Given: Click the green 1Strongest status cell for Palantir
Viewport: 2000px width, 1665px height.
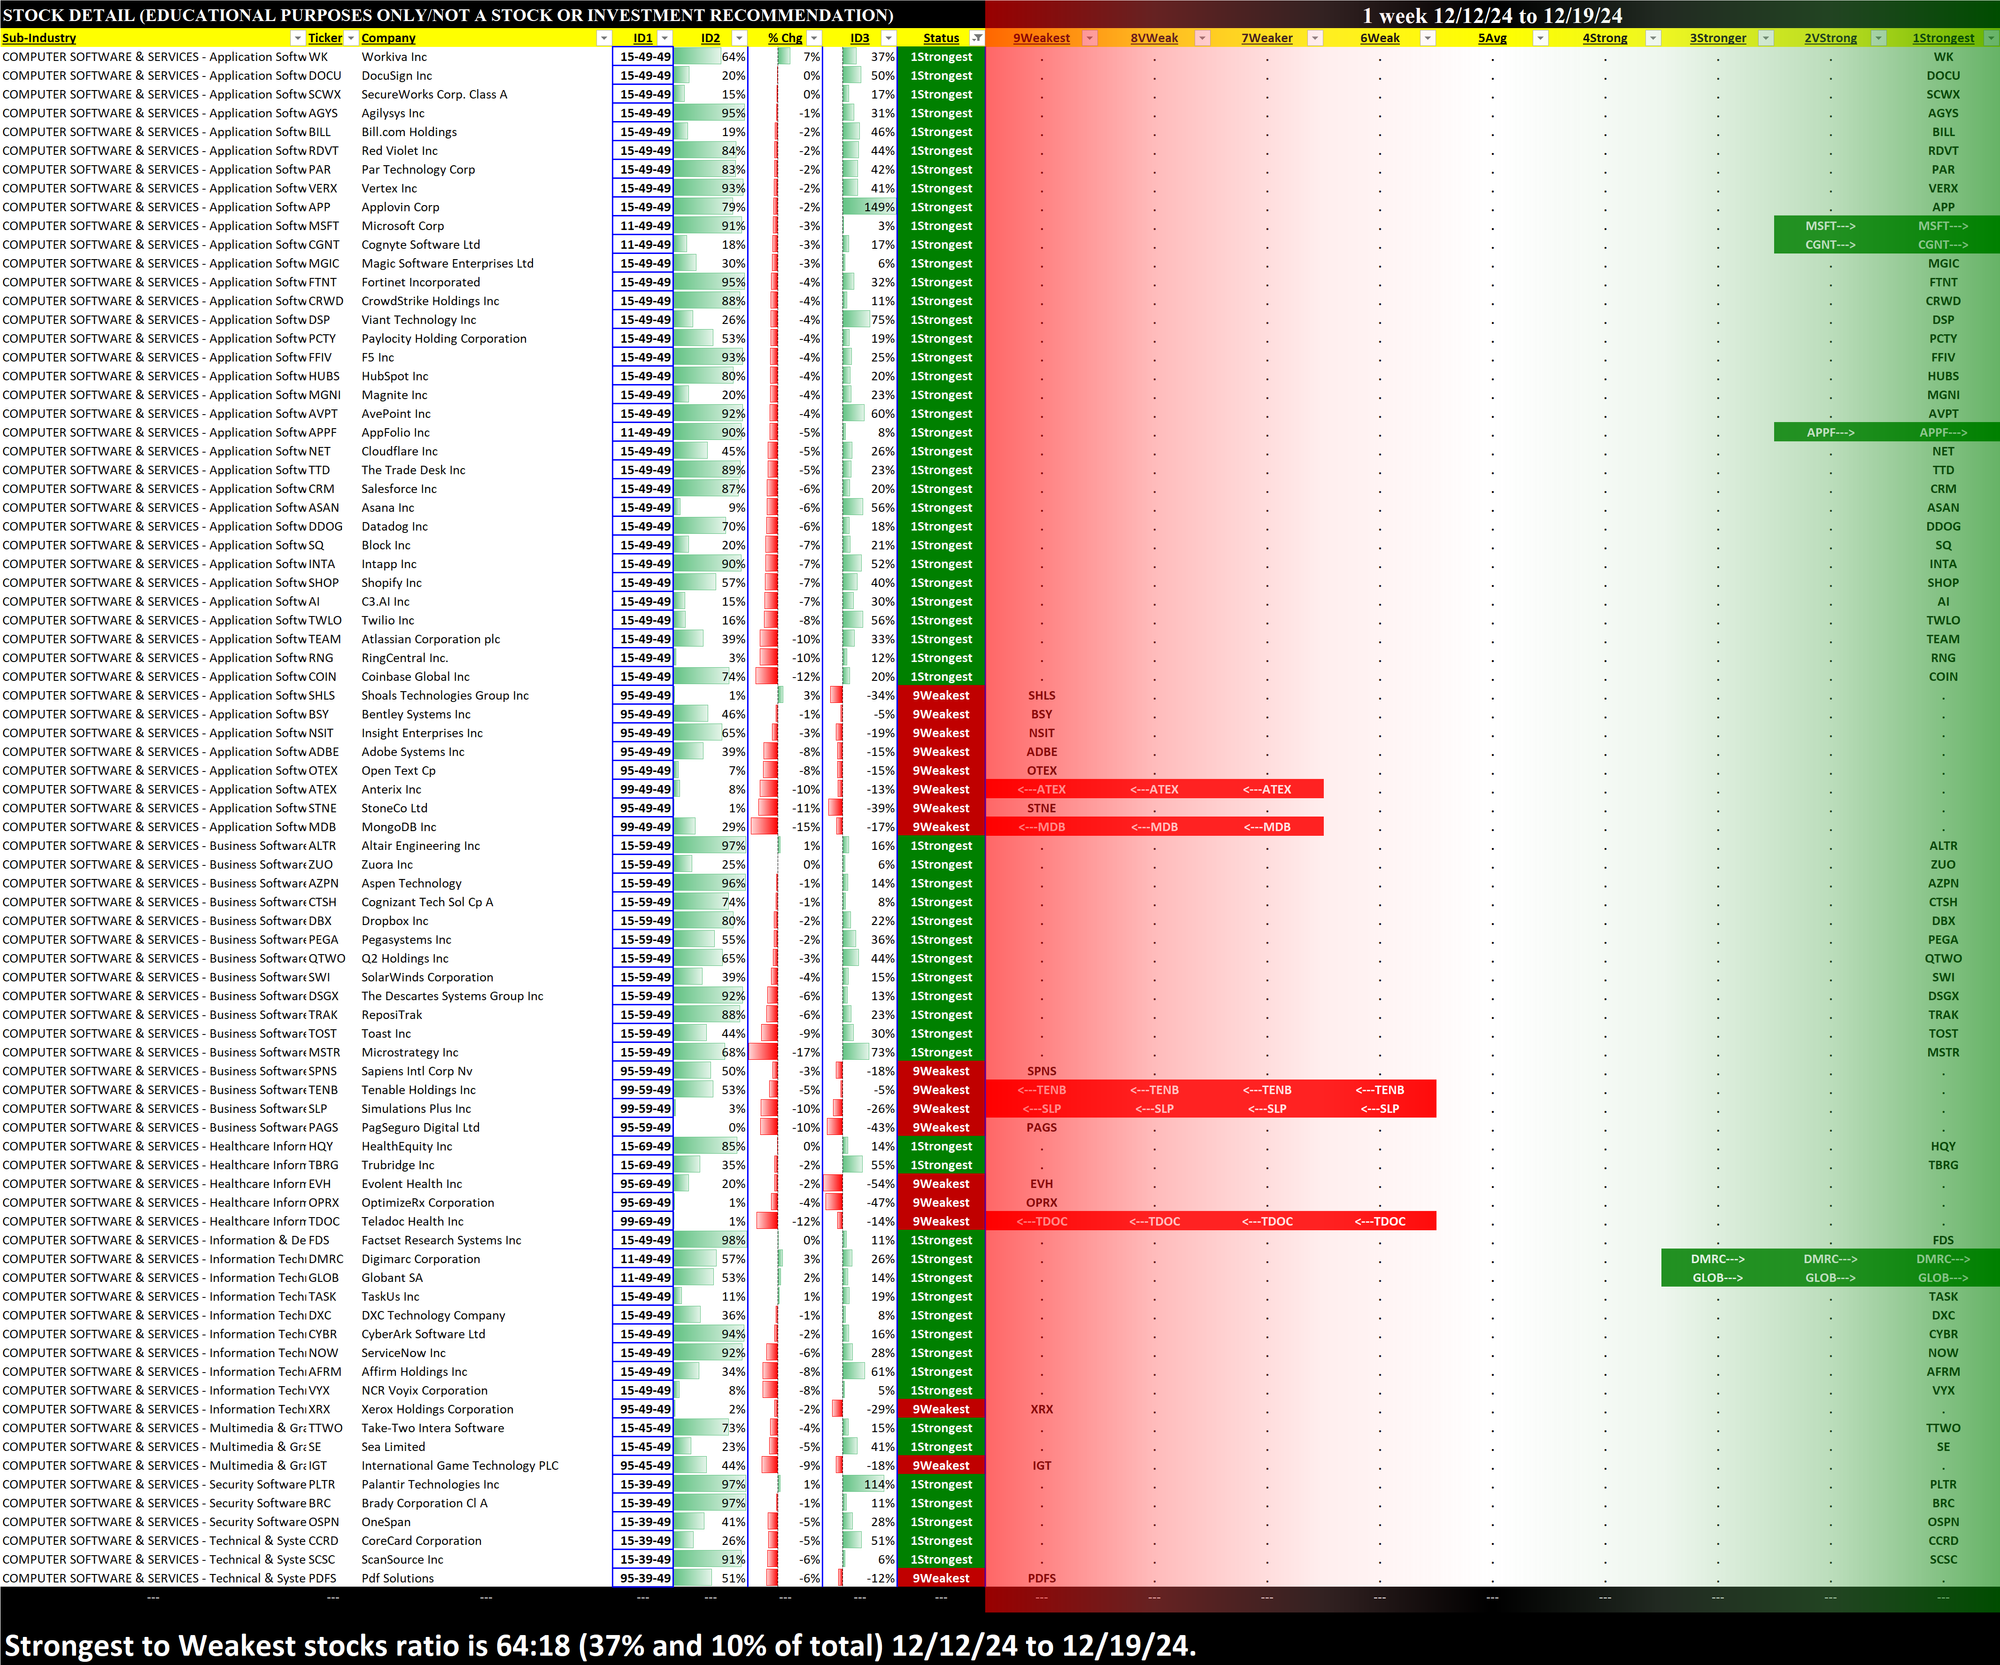Looking at the screenshot, I should point(940,1485).
